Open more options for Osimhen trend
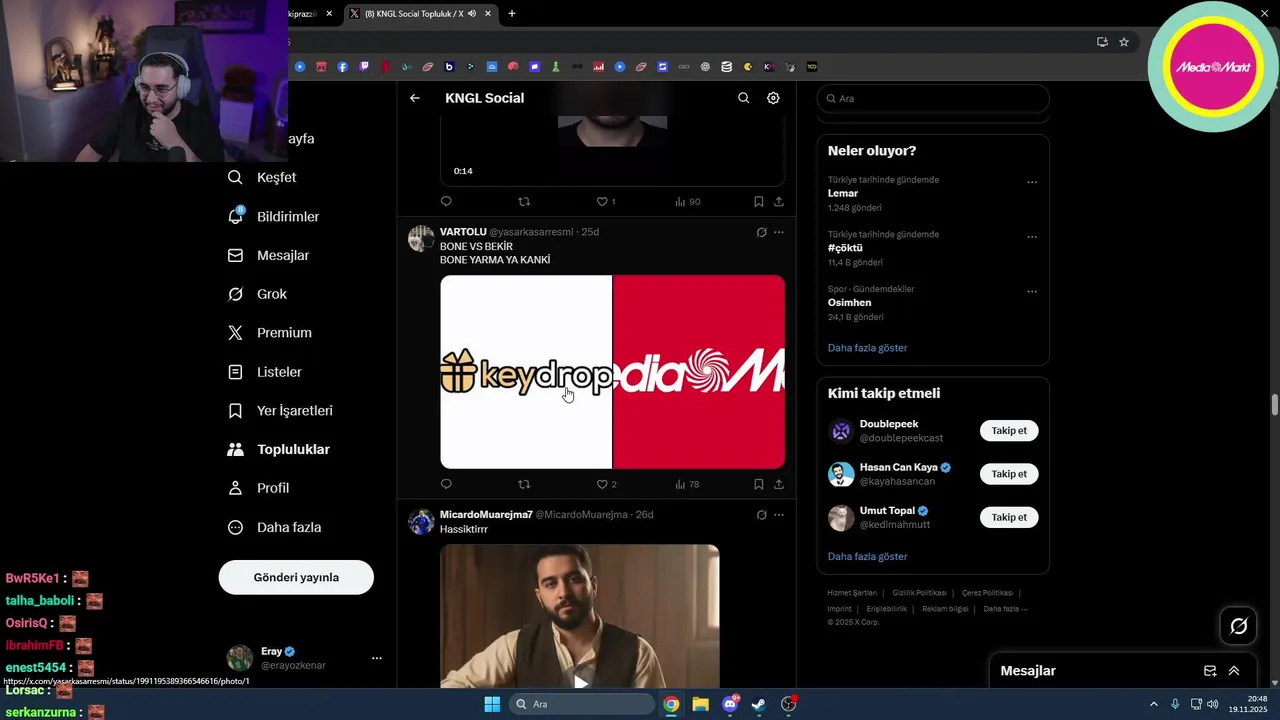1280x720 pixels. pyautogui.click(x=1032, y=292)
